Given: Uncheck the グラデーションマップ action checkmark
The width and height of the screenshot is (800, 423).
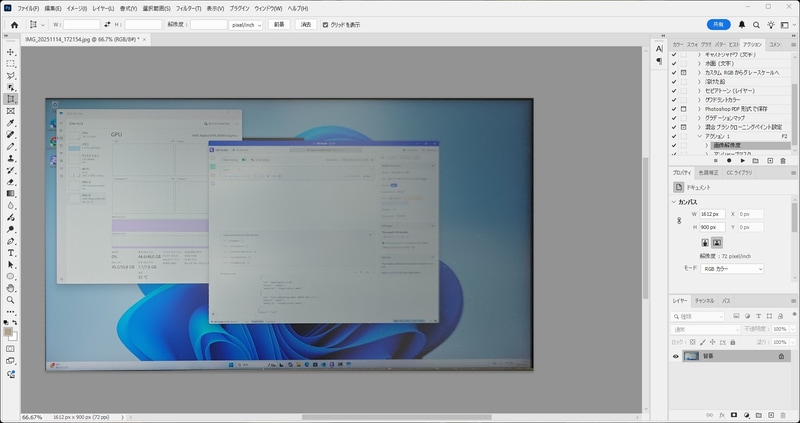Looking at the screenshot, I should coord(674,118).
